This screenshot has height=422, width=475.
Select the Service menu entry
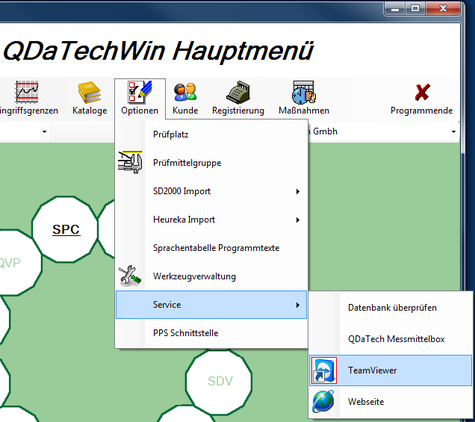[x=211, y=305]
